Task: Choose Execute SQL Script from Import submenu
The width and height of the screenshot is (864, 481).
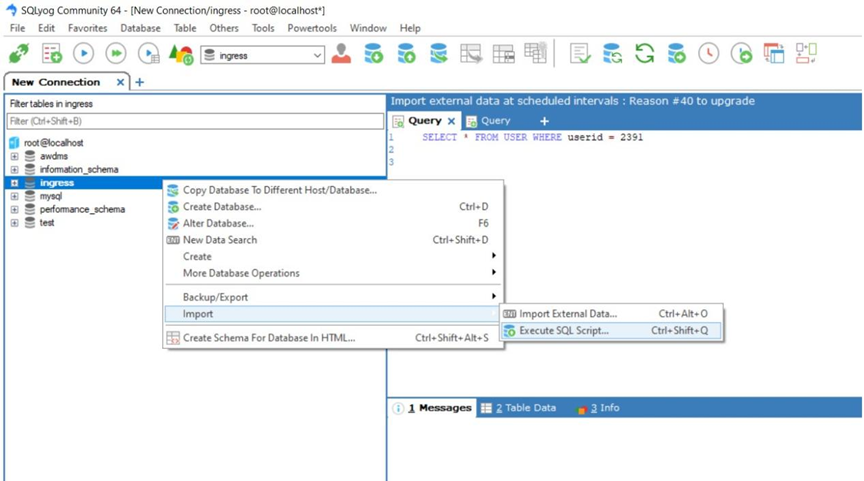Action: coord(611,331)
